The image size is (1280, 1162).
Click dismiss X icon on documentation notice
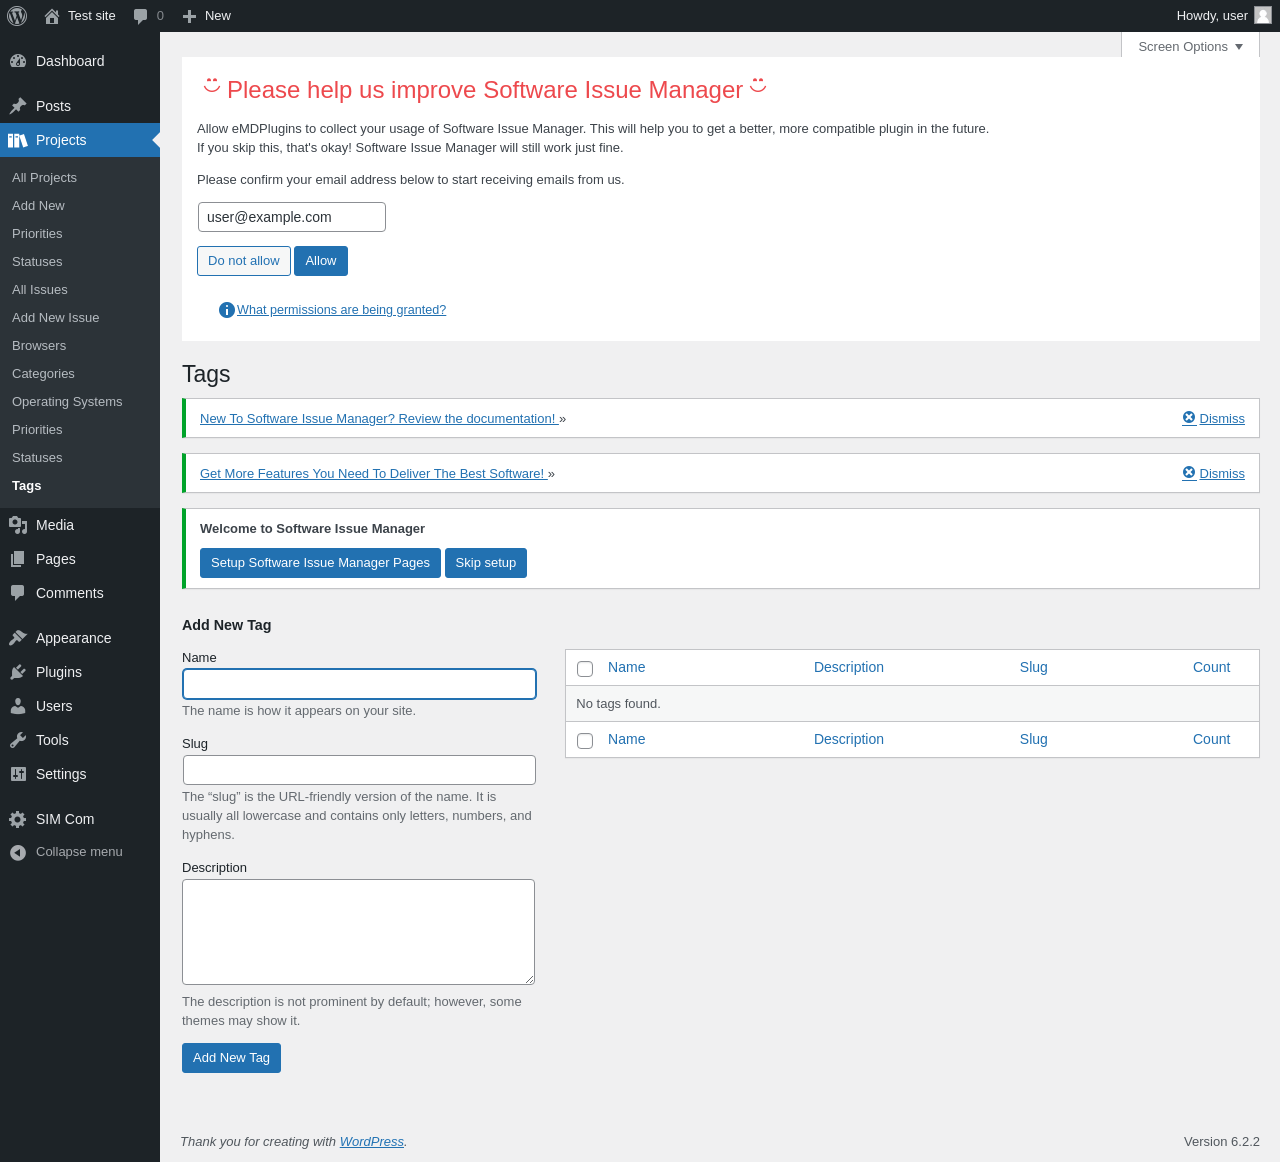click(1189, 418)
